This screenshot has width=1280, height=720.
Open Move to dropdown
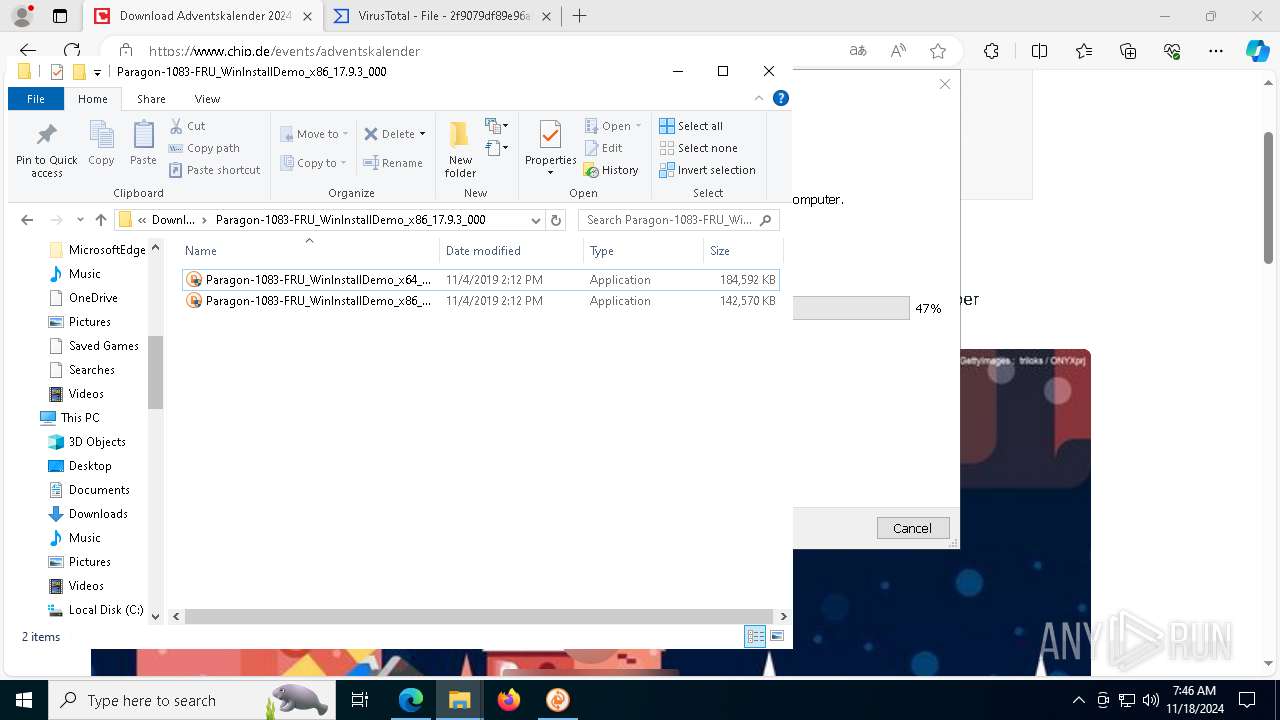click(x=314, y=134)
